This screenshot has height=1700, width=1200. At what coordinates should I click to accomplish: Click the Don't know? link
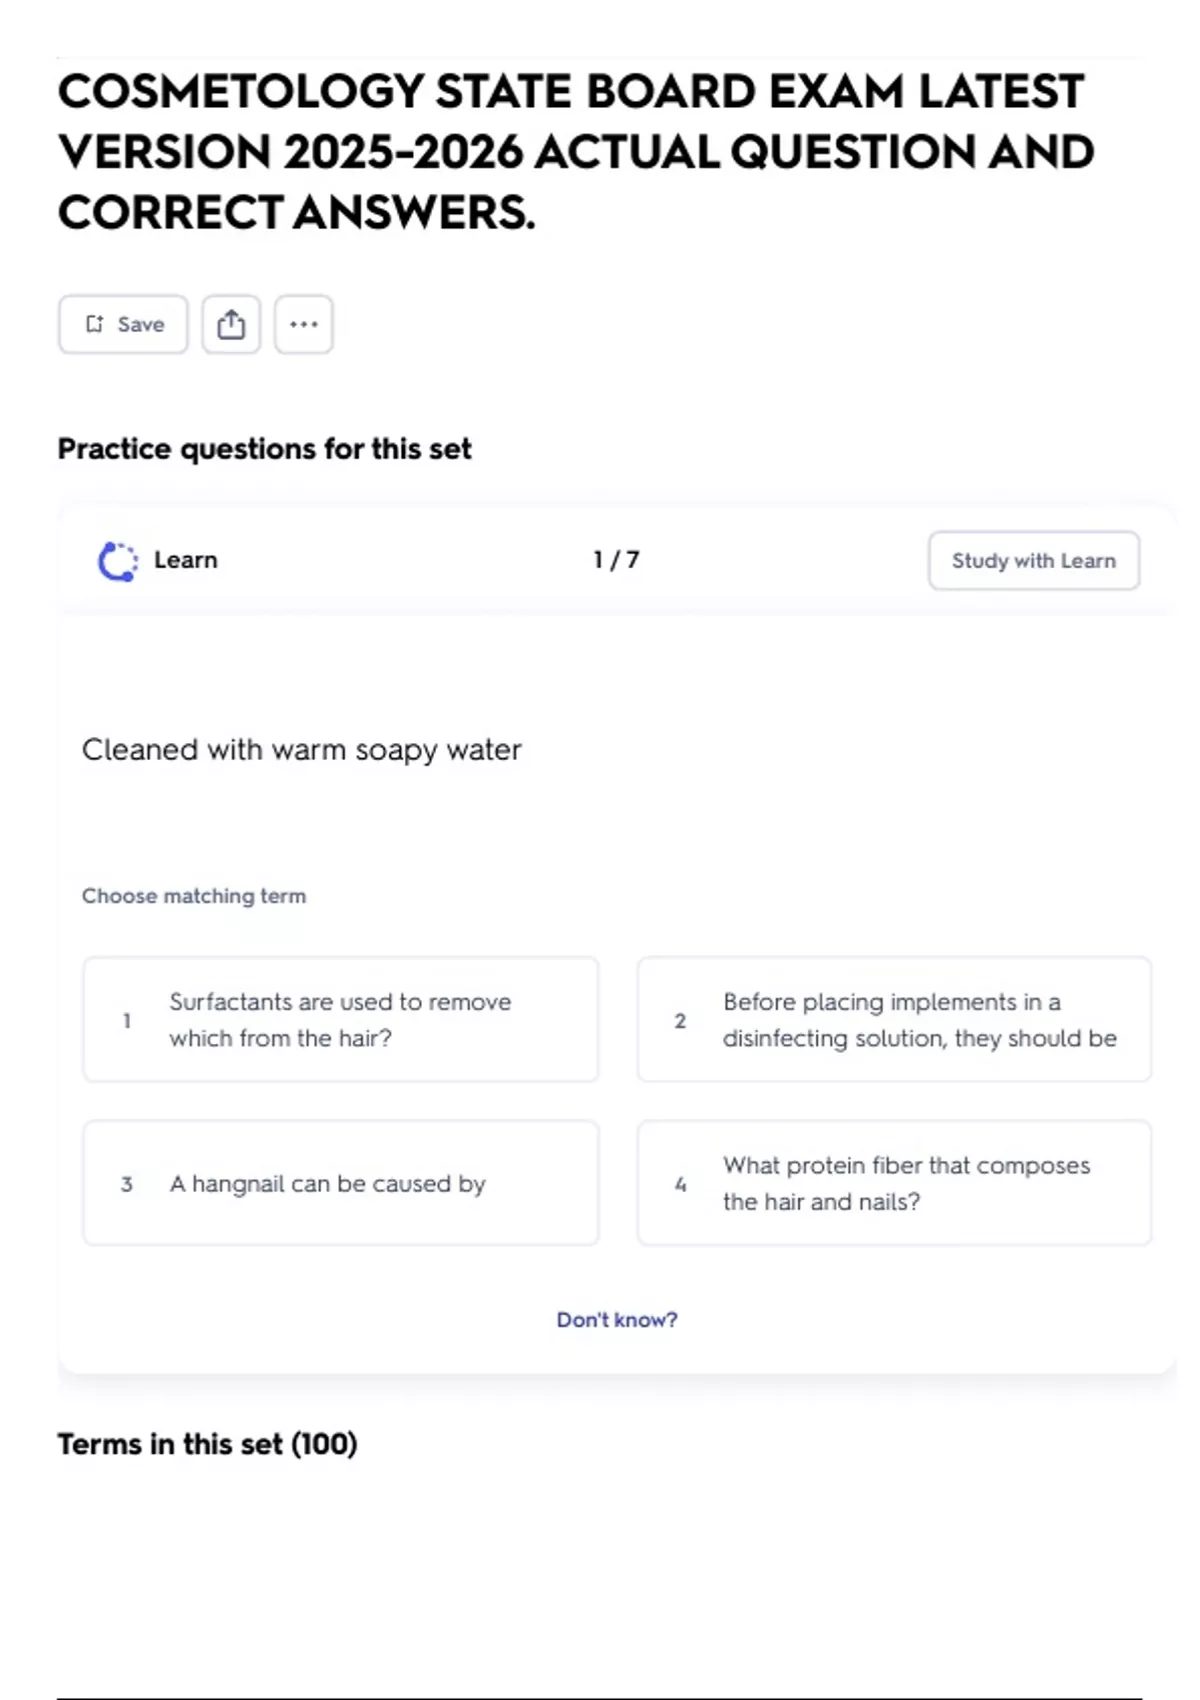click(x=617, y=1320)
